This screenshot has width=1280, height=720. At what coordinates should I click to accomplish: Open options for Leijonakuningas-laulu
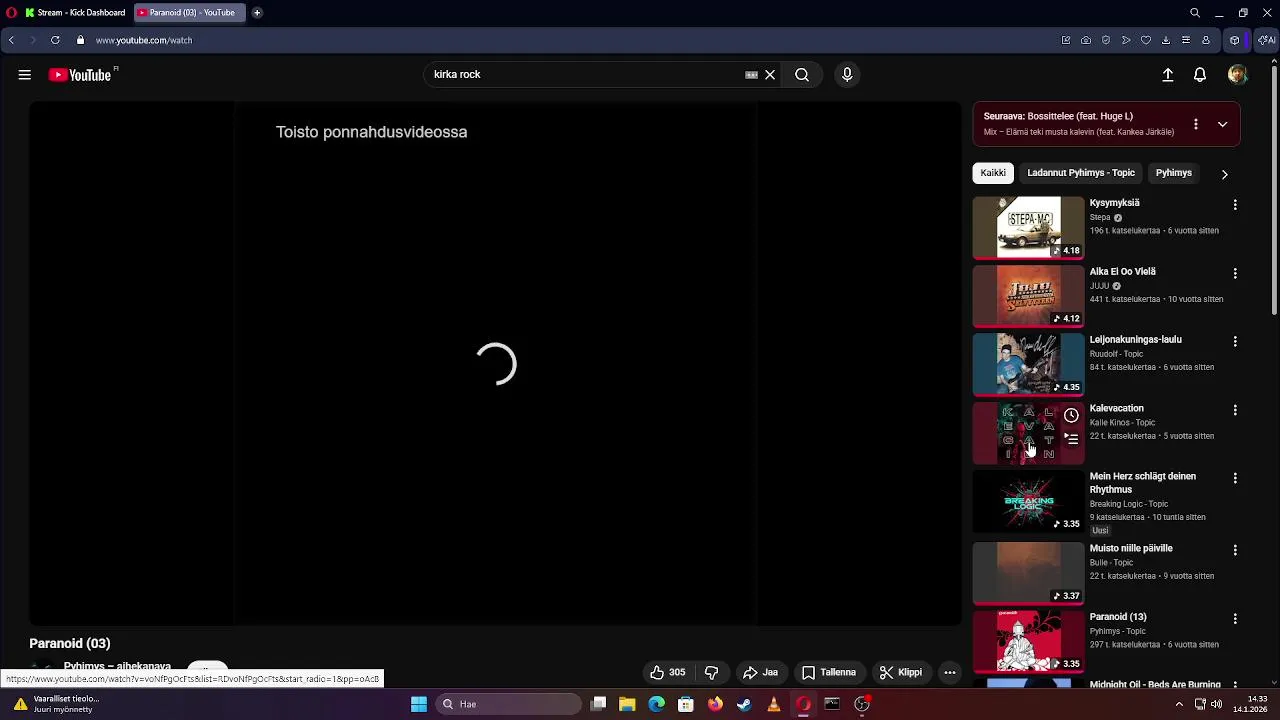click(x=1235, y=341)
